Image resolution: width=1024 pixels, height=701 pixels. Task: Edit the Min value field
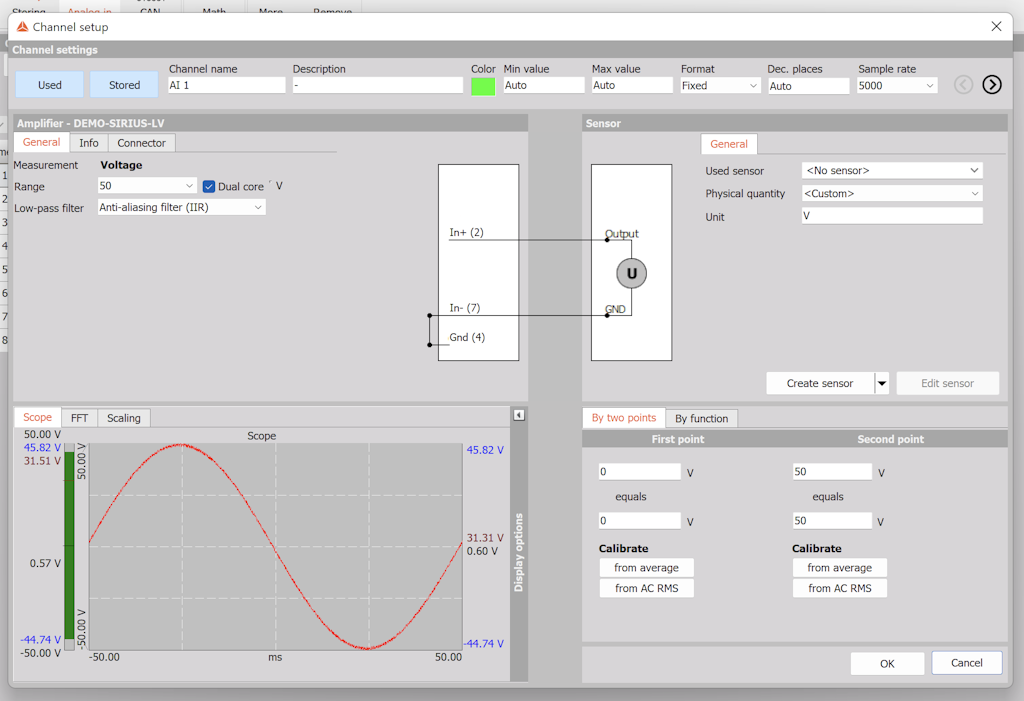543,85
